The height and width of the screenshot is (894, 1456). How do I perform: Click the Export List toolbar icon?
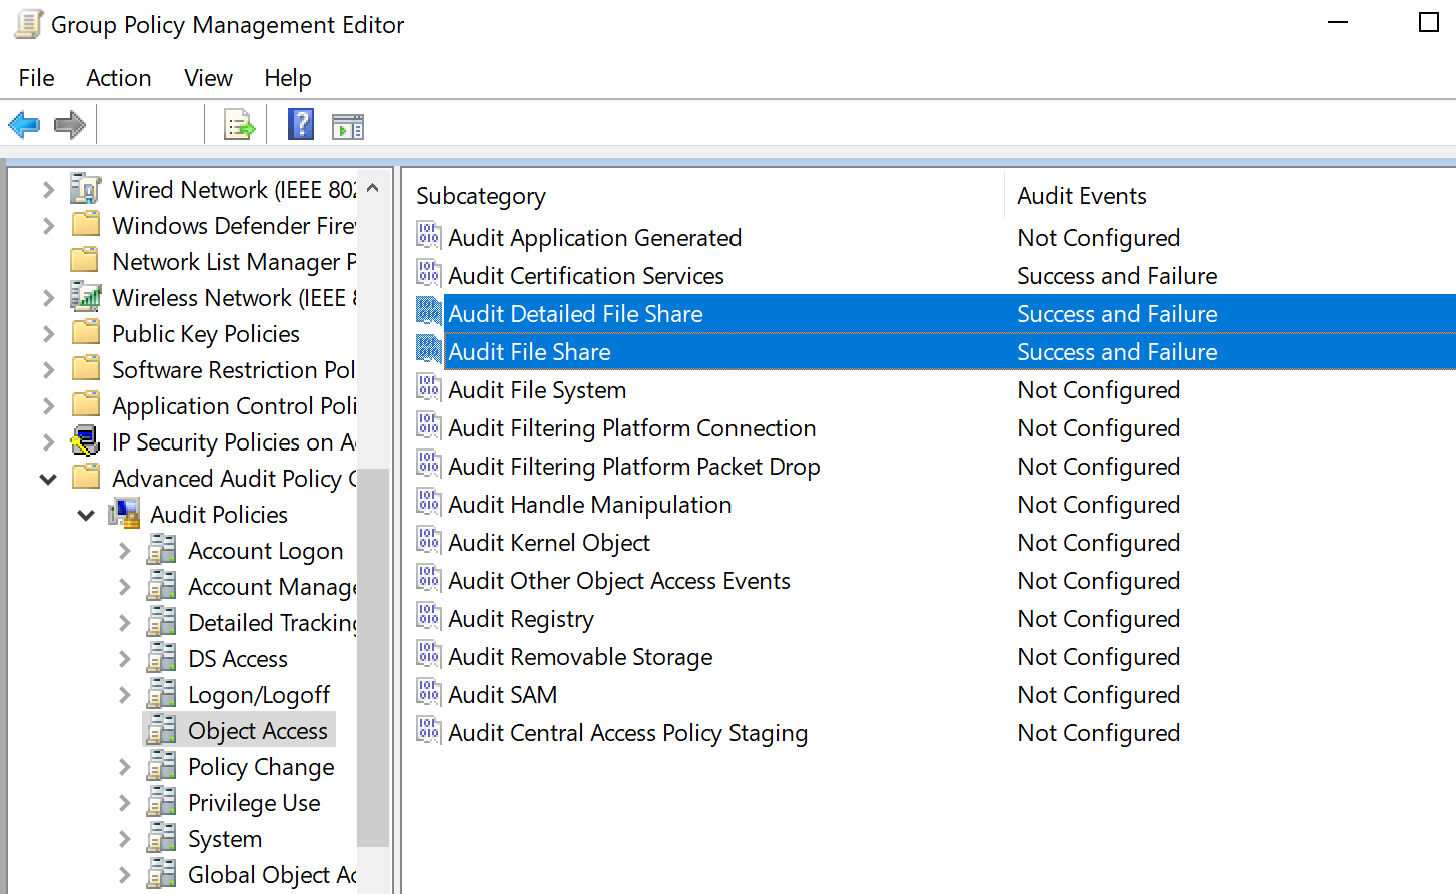point(237,123)
